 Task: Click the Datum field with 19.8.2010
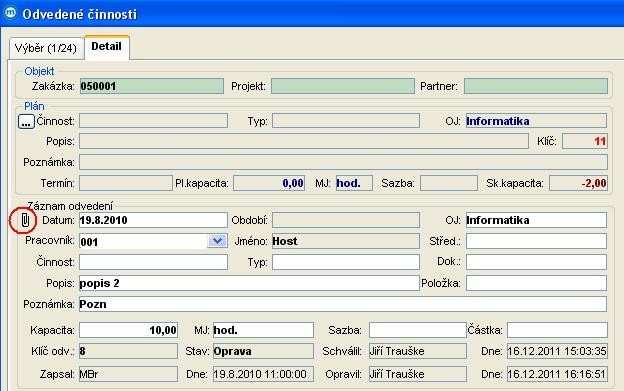pos(153,220)
